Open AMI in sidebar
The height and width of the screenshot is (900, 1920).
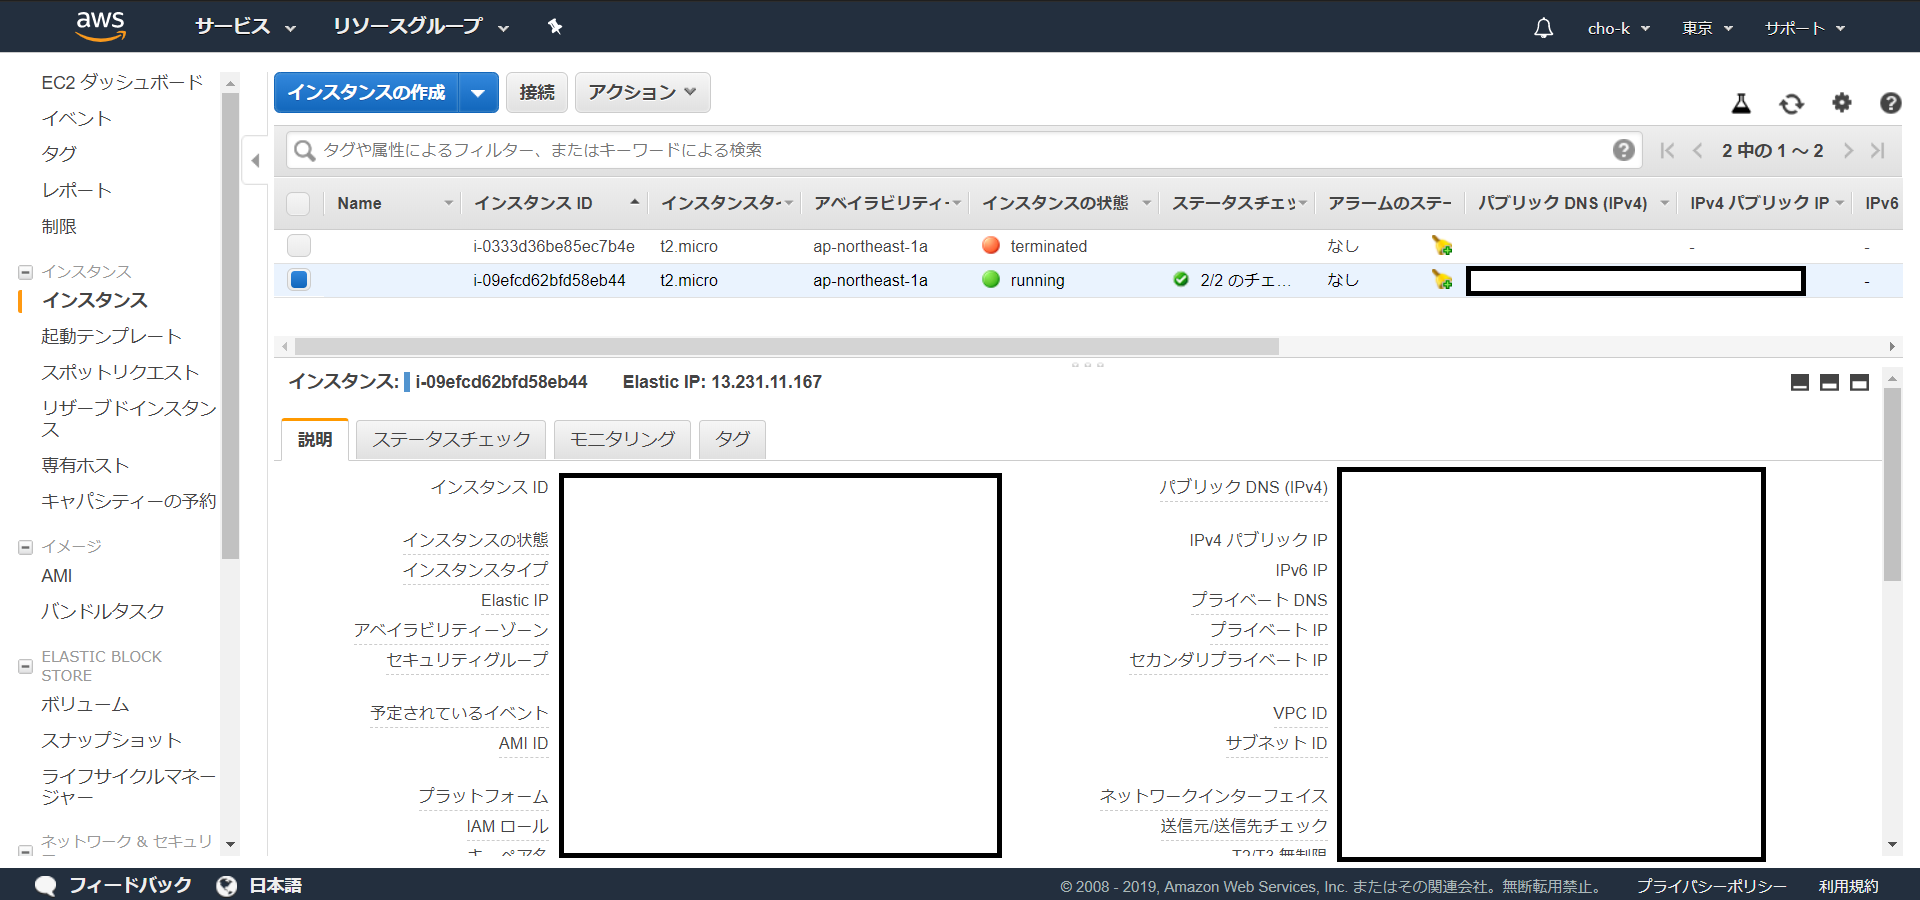57,576
